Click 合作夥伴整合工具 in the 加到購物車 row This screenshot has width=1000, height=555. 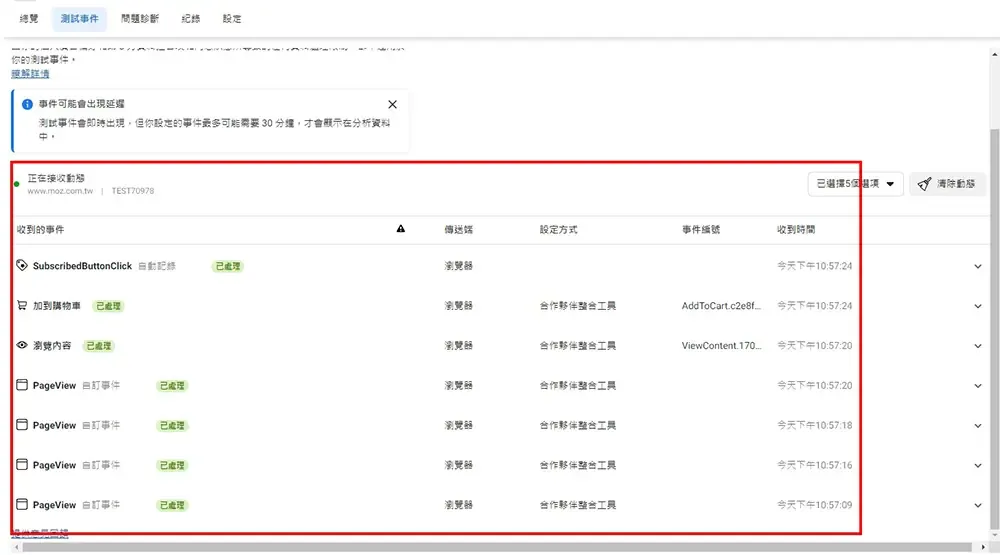(577, 306)
